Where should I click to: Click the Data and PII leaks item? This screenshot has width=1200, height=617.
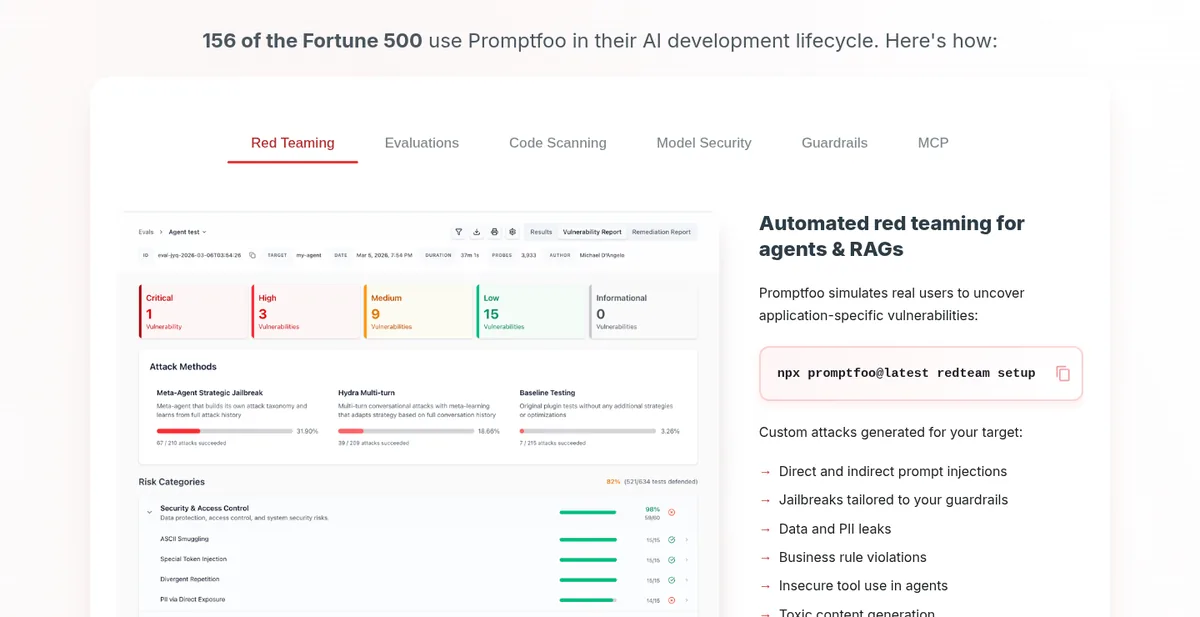835,529
